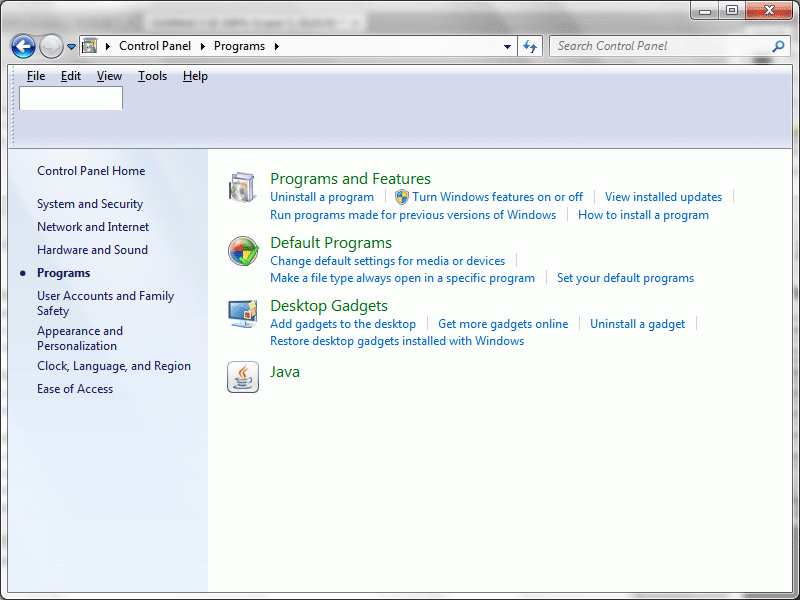The width and height of the screenshot is (800, 600).
Task: Click the Default Programs icon
Action: 243,251
